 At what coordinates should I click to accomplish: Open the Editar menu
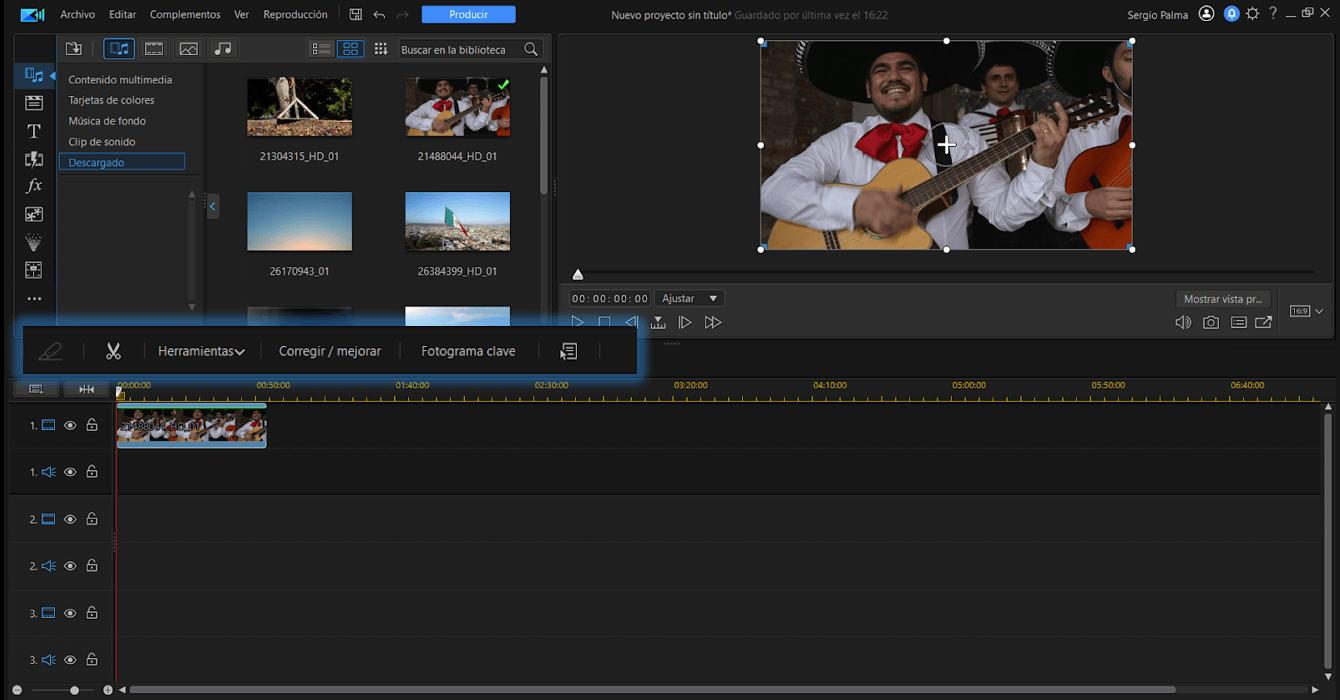pyautogui.click(x=122, y=15)
